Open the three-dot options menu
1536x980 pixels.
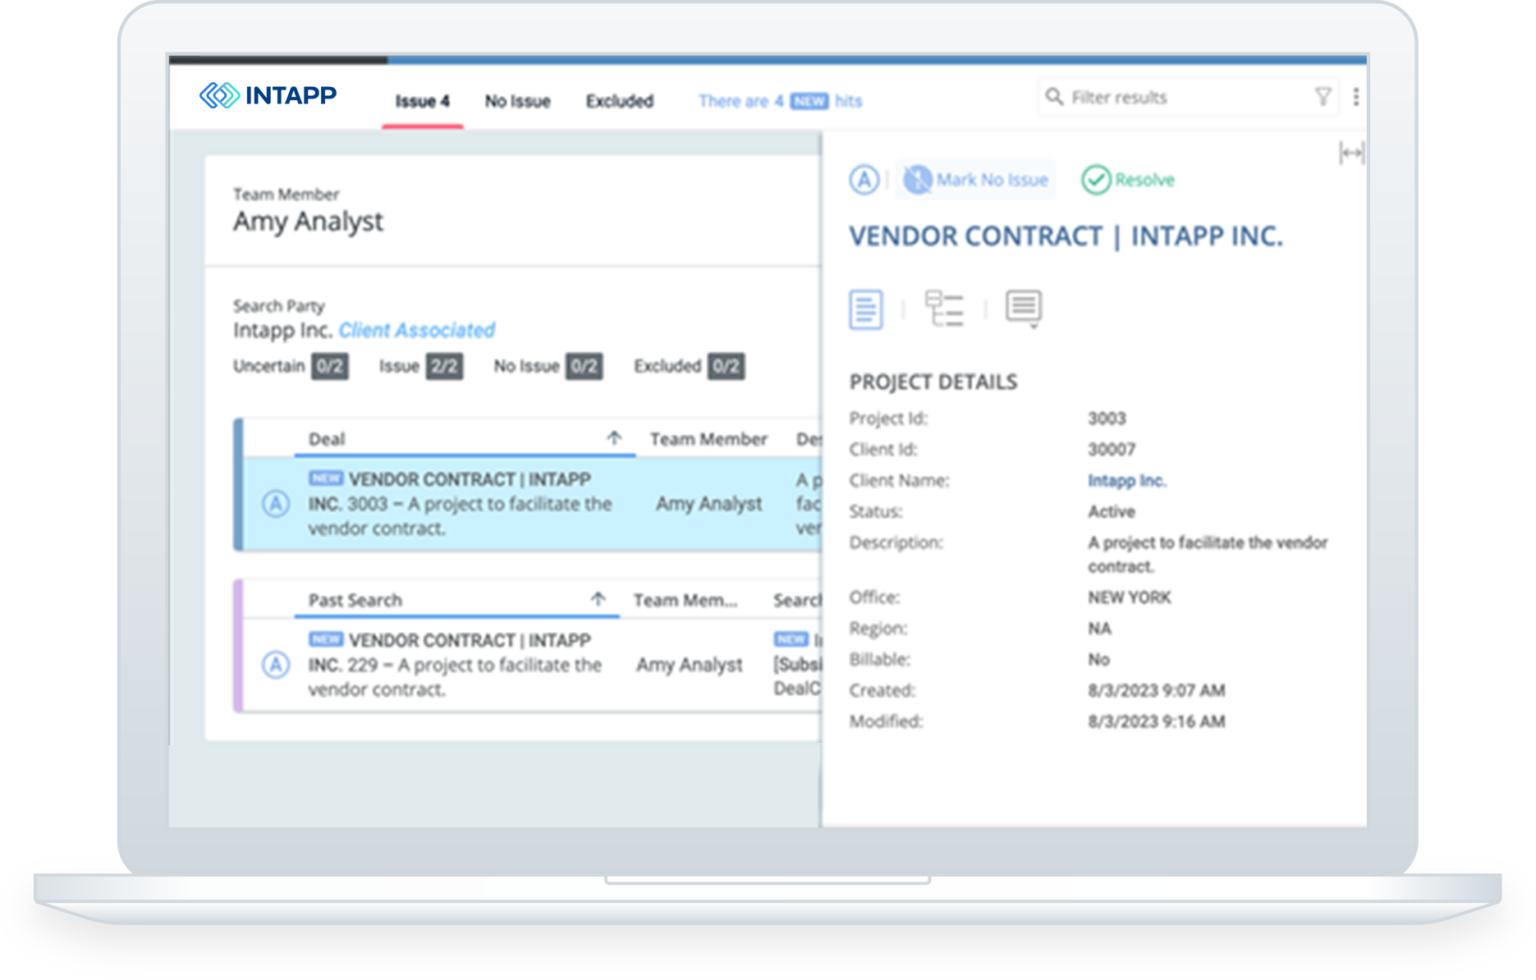point(1355,97)
